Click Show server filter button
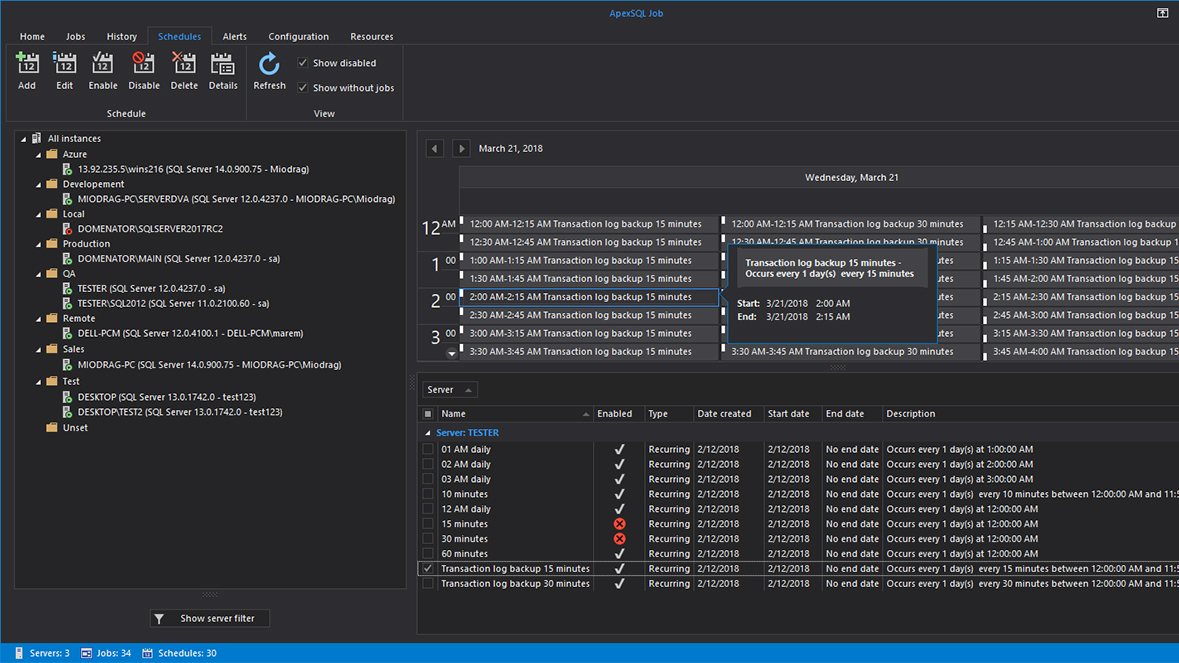 click(x=209, y=619)
